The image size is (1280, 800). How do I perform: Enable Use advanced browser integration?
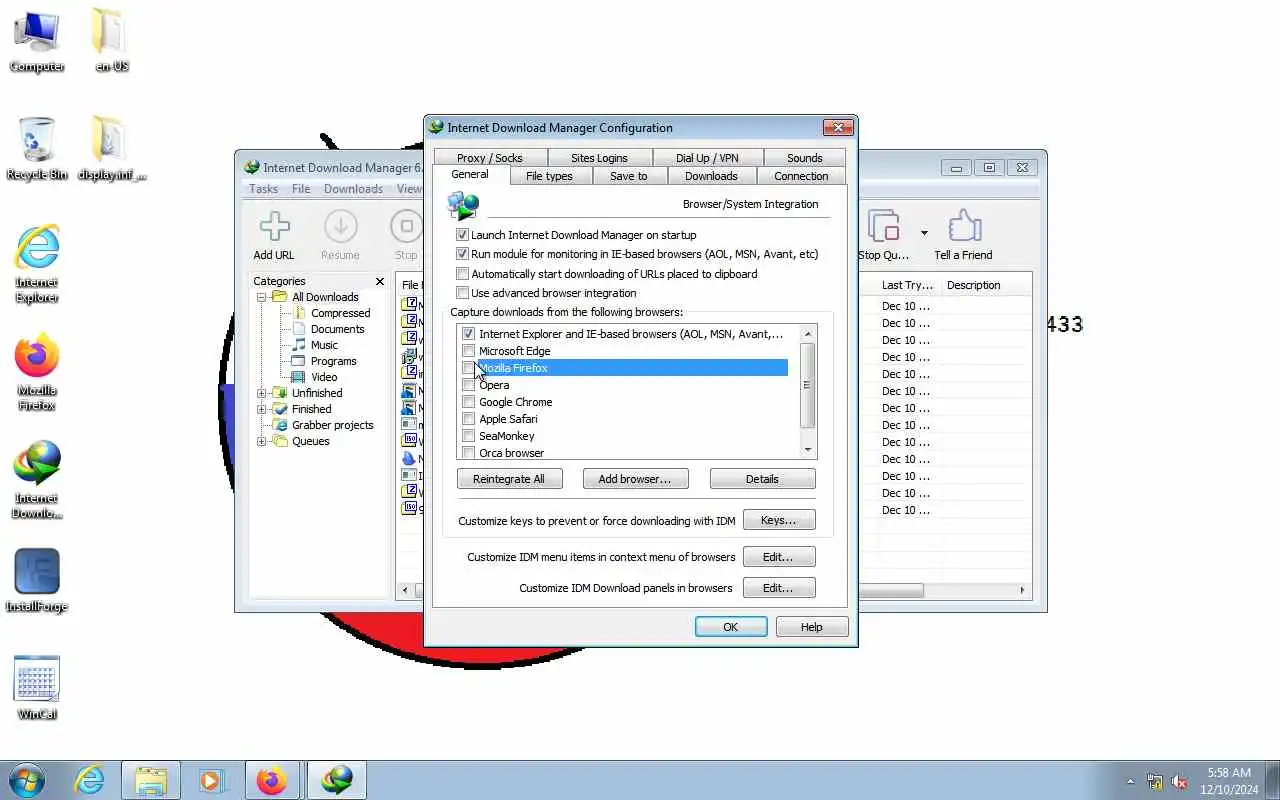tap(462, 293)
